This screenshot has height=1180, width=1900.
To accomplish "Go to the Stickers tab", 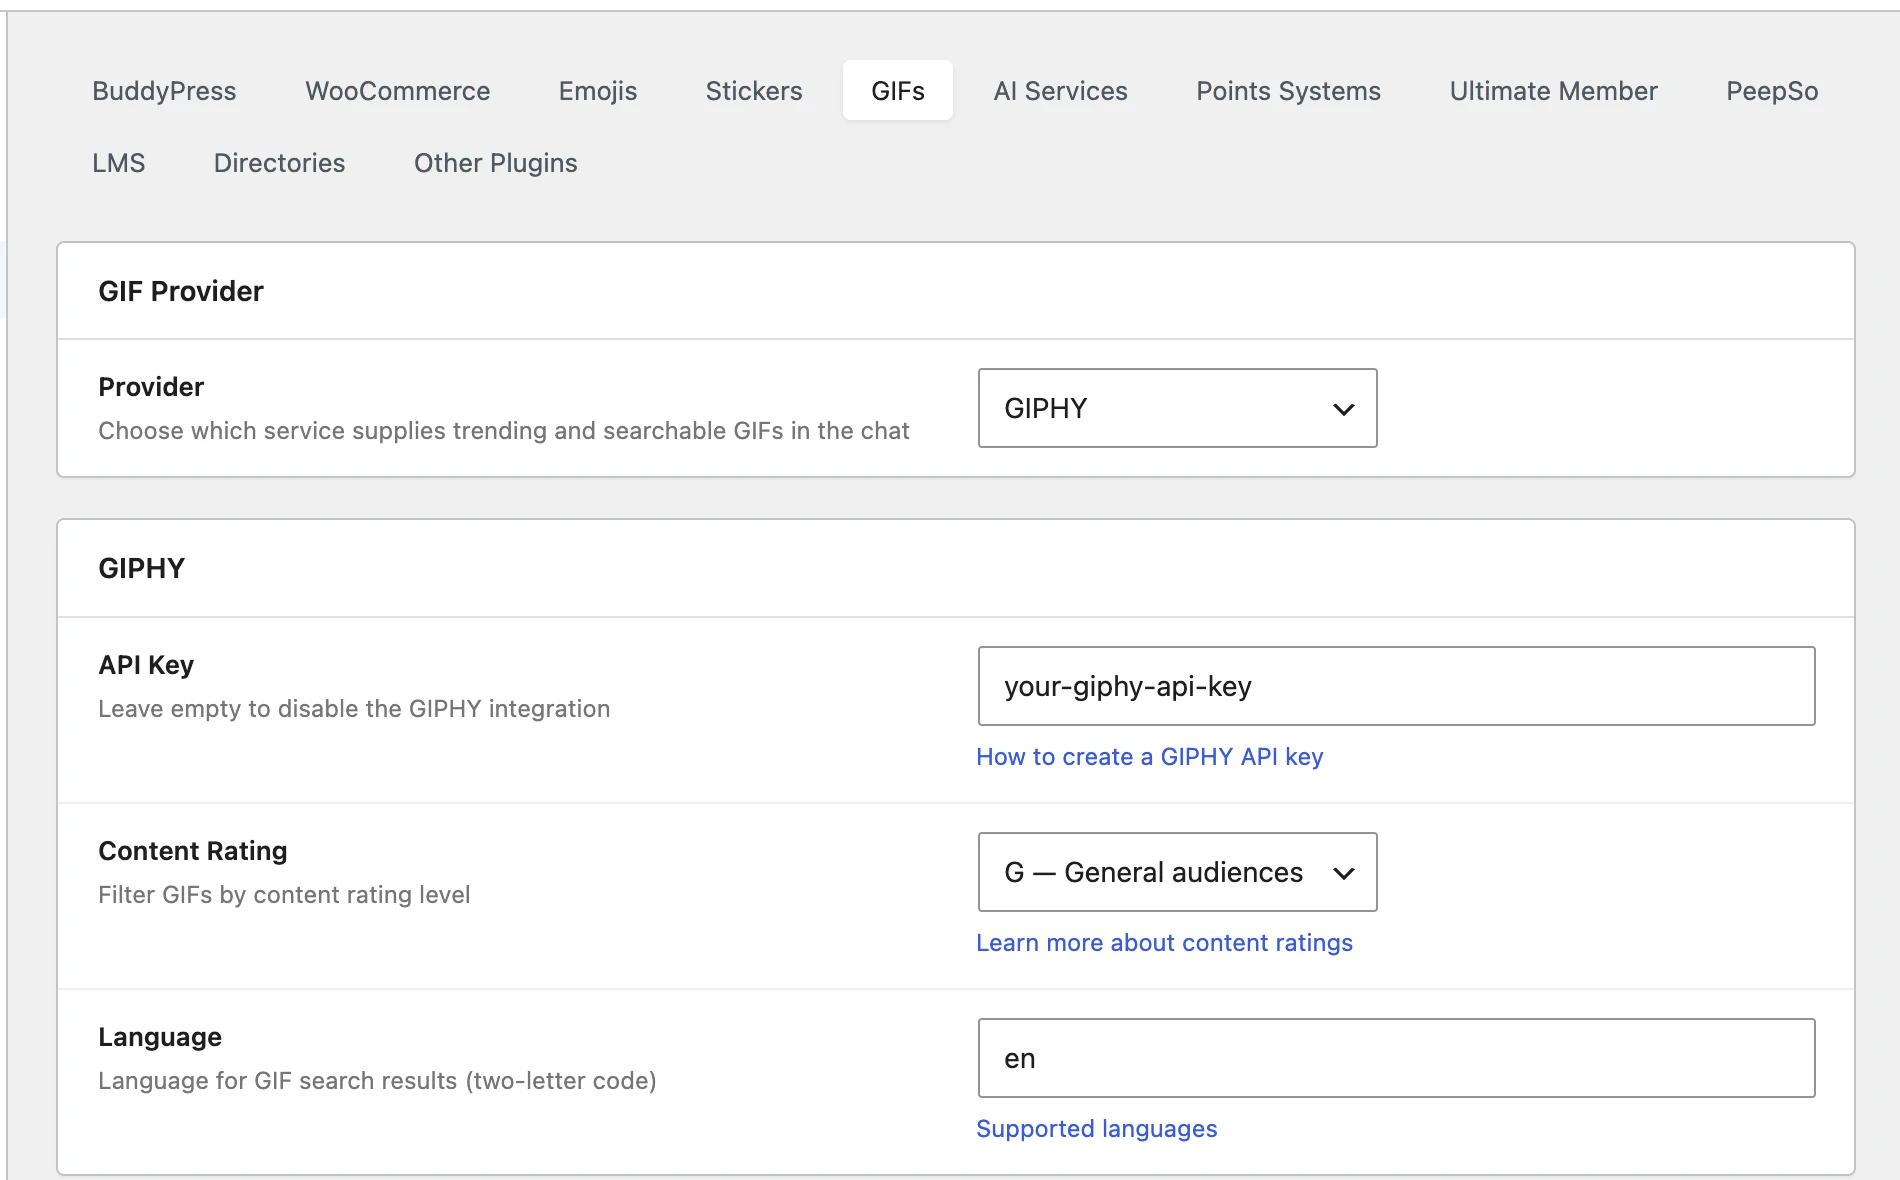I will (x=754, y=91).
